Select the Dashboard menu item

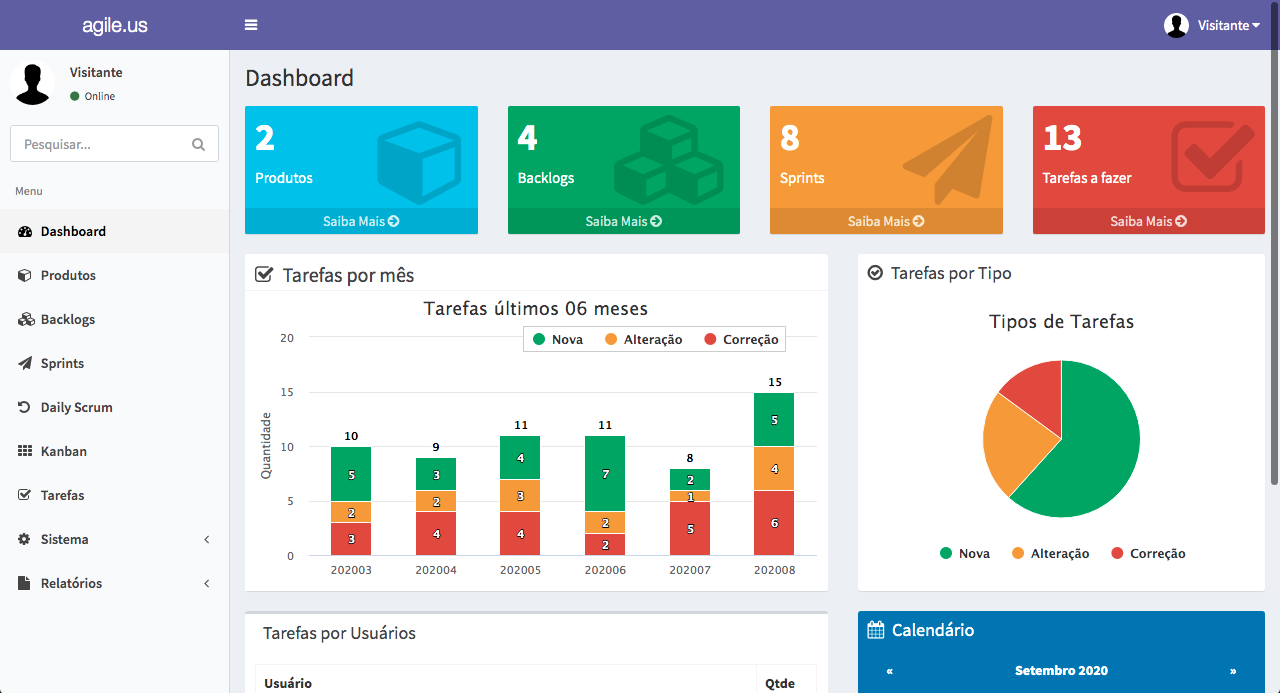pyautogui.click(x=114, y=231)
